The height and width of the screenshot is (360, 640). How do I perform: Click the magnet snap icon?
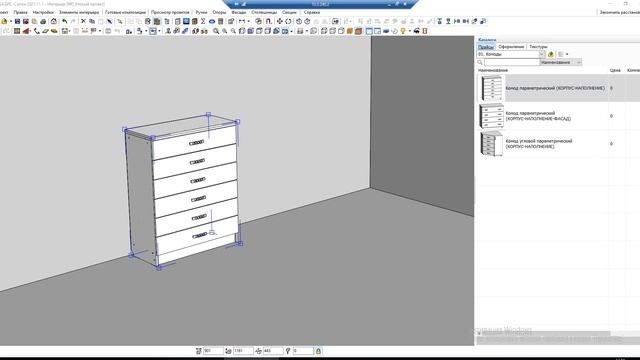click(268, 21)
